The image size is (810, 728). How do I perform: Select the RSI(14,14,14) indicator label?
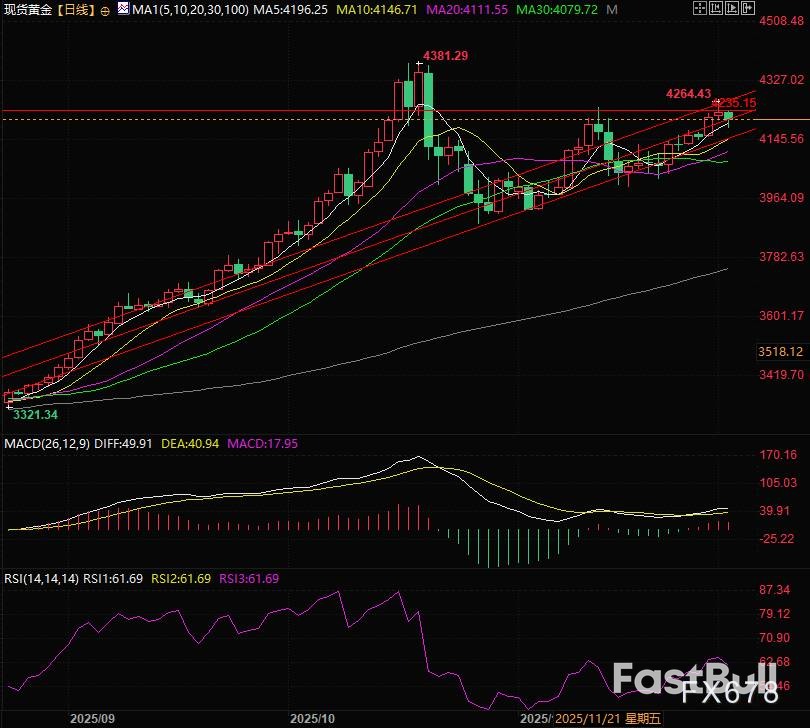(x=41, y=578)
